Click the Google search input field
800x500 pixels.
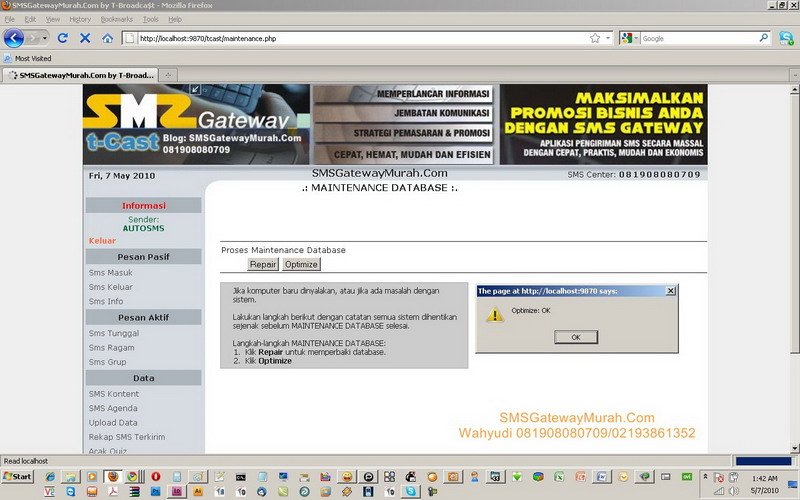699,38
